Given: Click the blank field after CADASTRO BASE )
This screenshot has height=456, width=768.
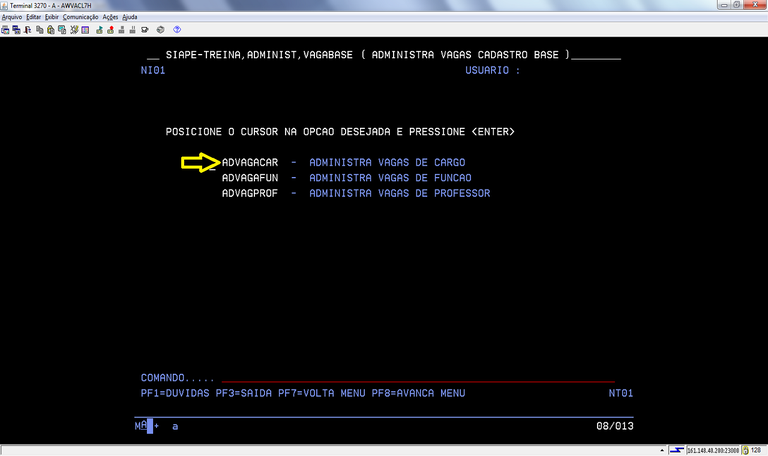Looking at the screenshot, I should 596,55.
